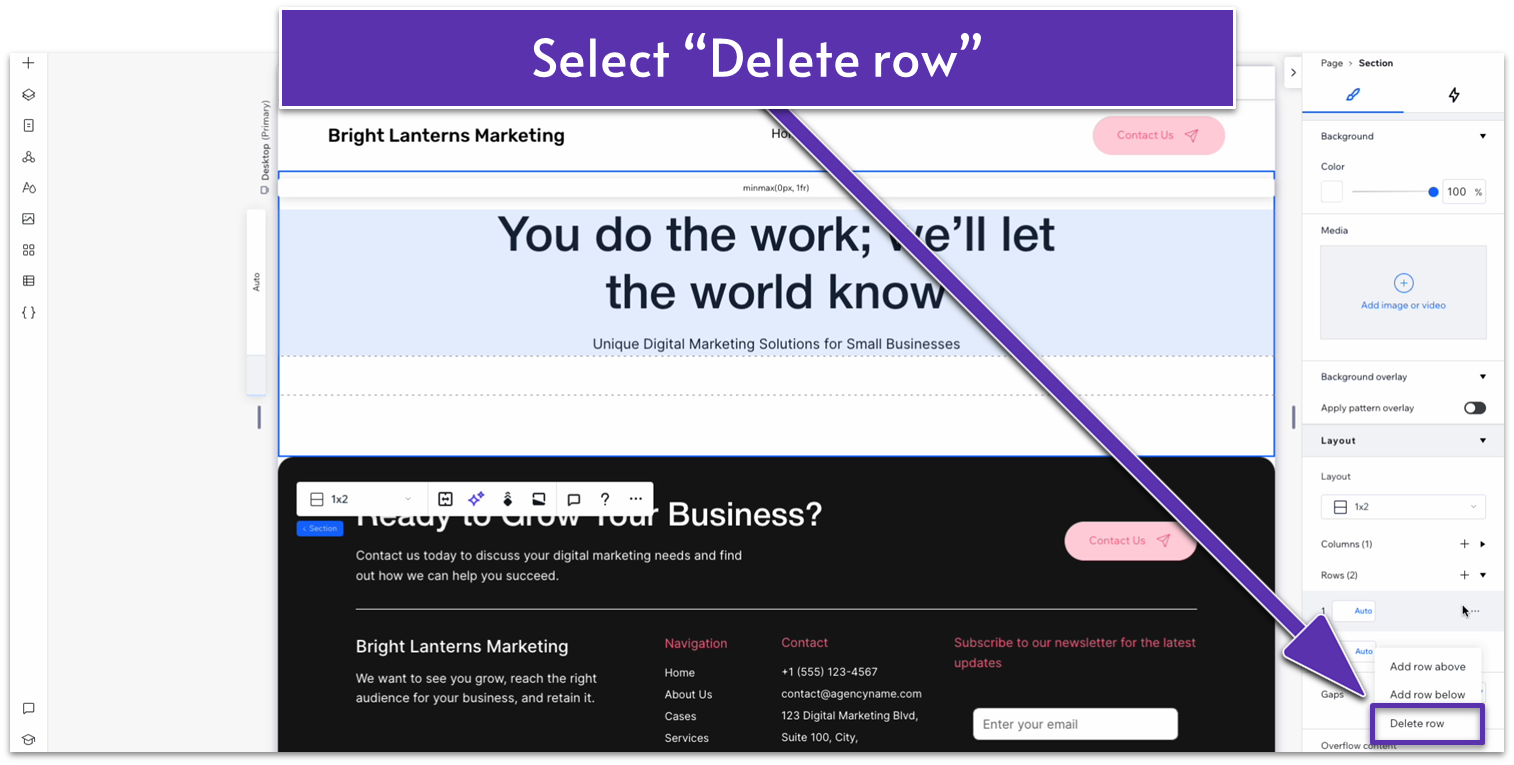
Task: Switch to the Design brush tab
Action: (1353, 95)
